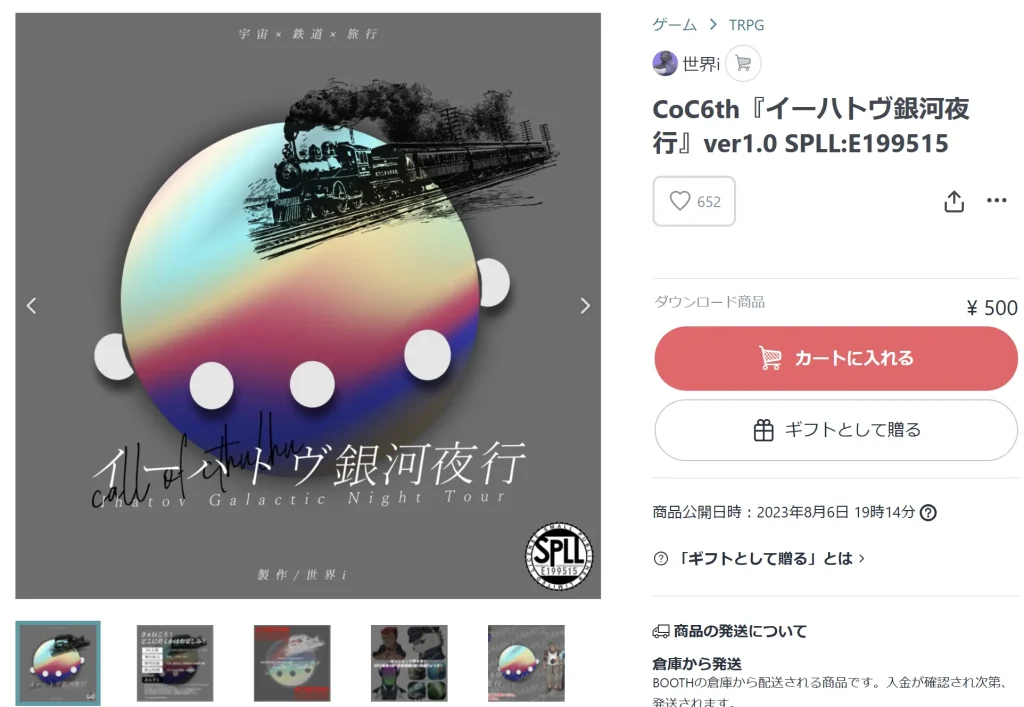The image size is (1024, 707).
Task: Select the fourth thumbnail with character portraits
Action: (x=409, y=663)
